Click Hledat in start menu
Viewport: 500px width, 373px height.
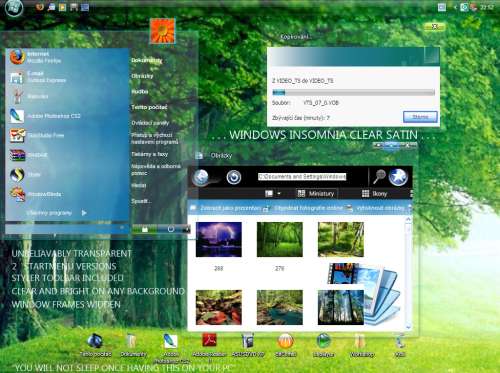click(x=139, y=185)
